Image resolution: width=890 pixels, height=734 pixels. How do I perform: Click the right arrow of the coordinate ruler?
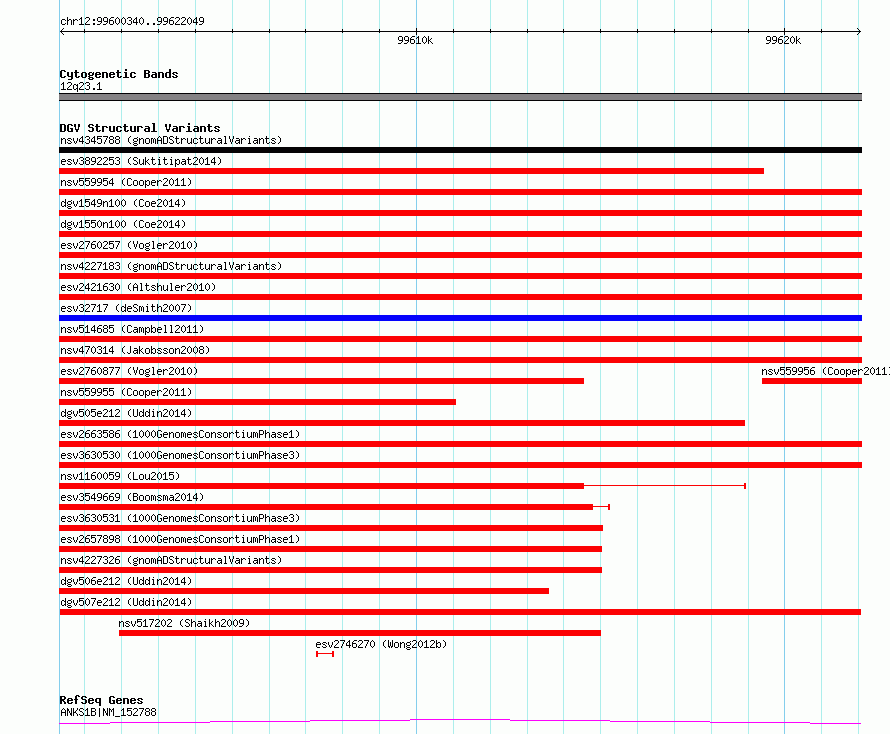point(858,32)
